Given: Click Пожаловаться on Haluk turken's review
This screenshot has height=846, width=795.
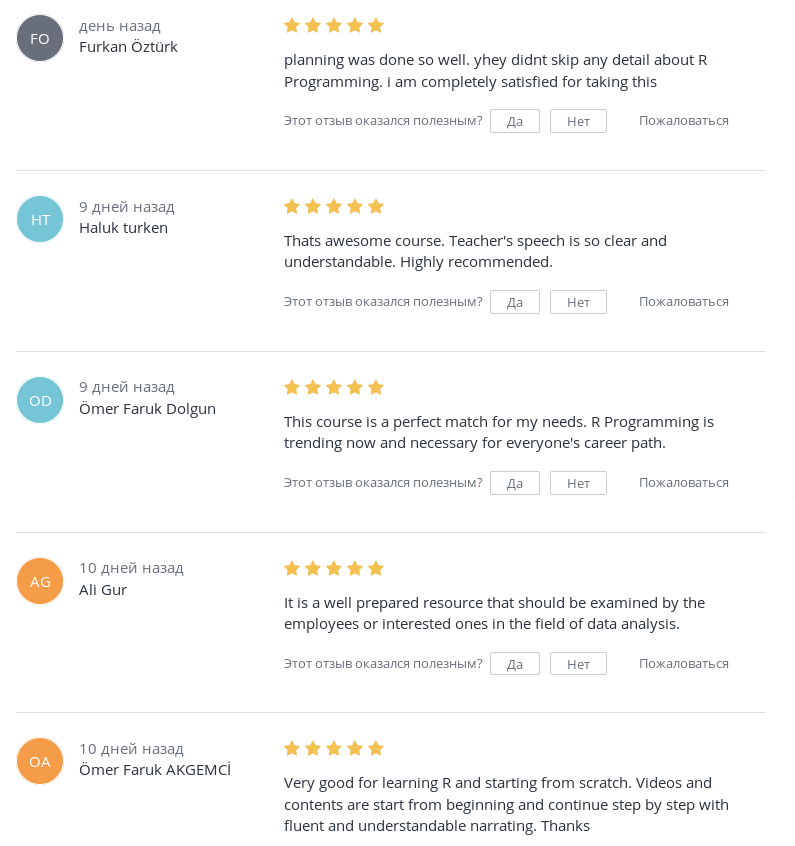Looking at the screenshot, I should click(683, 301).
